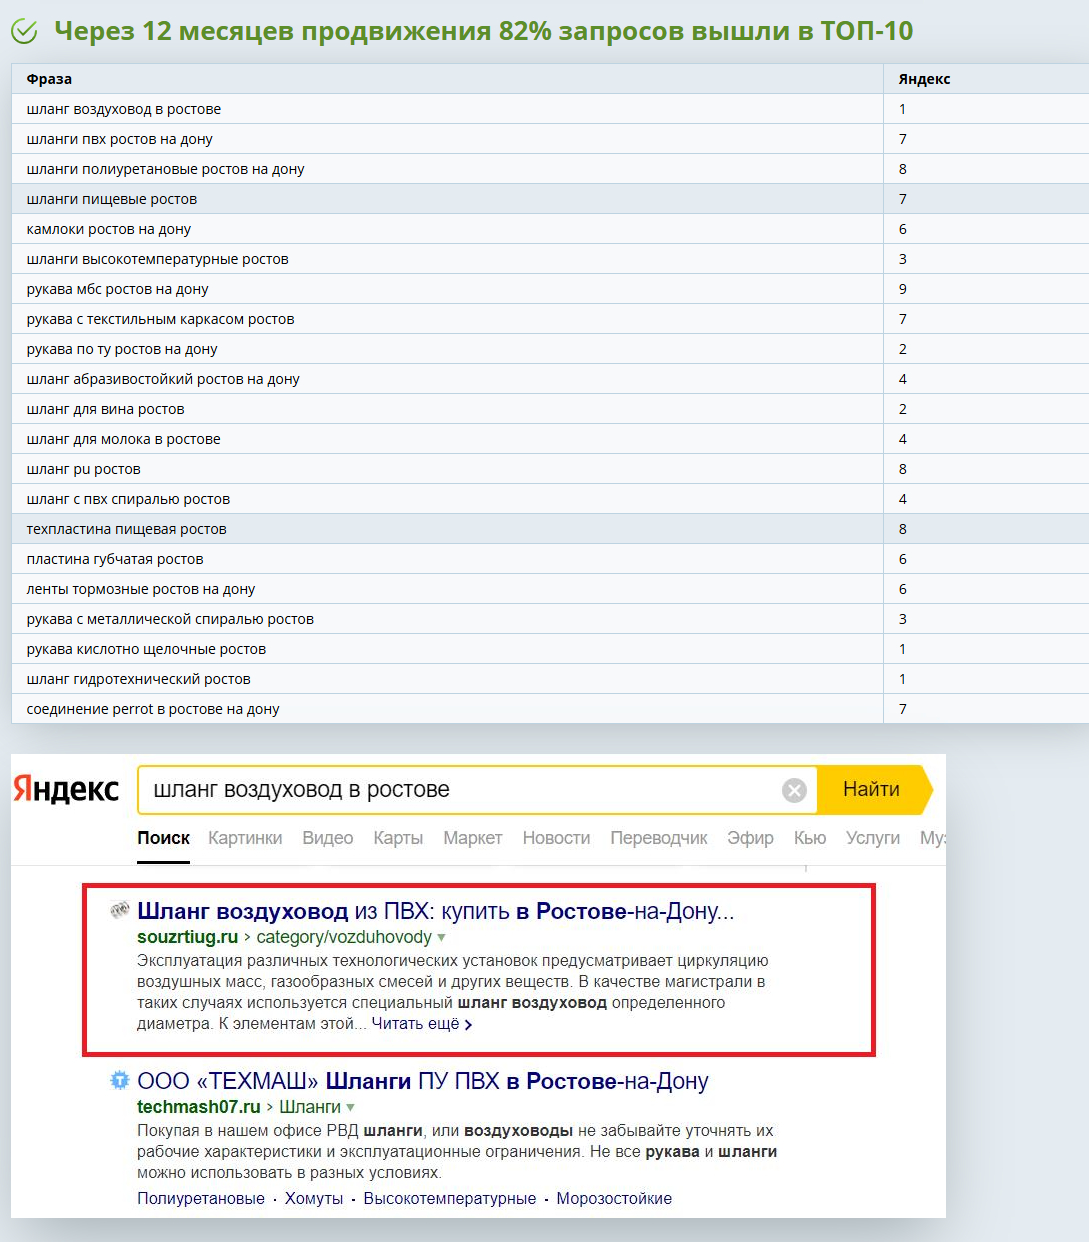Expand the dropdown arrow after category/vozduhovody
The image size is (1089, 1242).
[x=441, y=938]
